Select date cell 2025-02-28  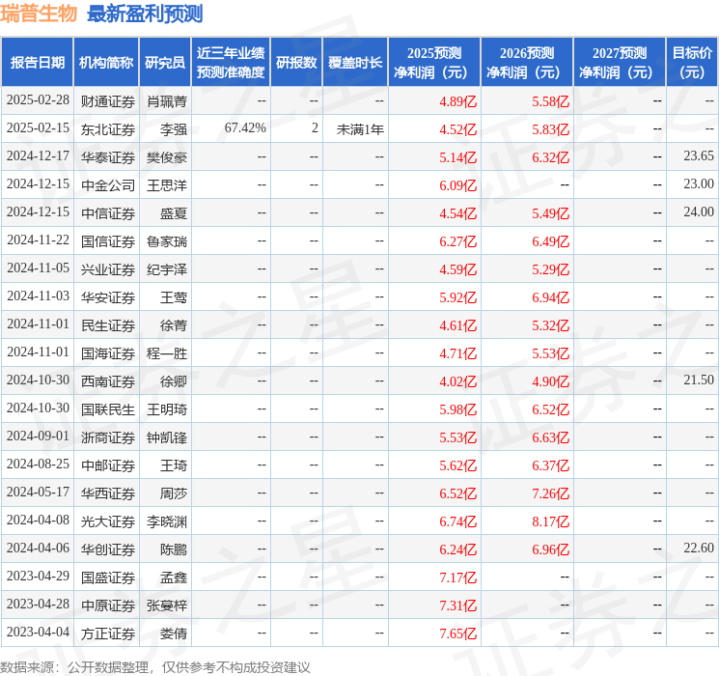(38, 100)
